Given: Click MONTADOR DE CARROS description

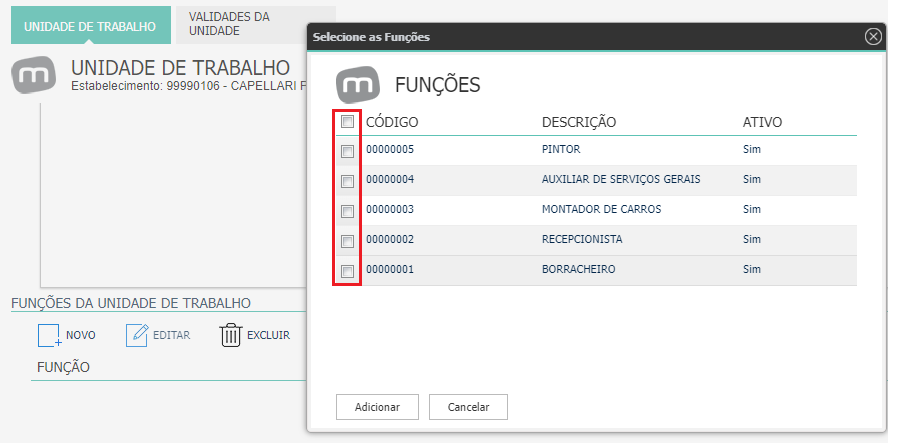Looking at the screenshot, I should (602, 209).
